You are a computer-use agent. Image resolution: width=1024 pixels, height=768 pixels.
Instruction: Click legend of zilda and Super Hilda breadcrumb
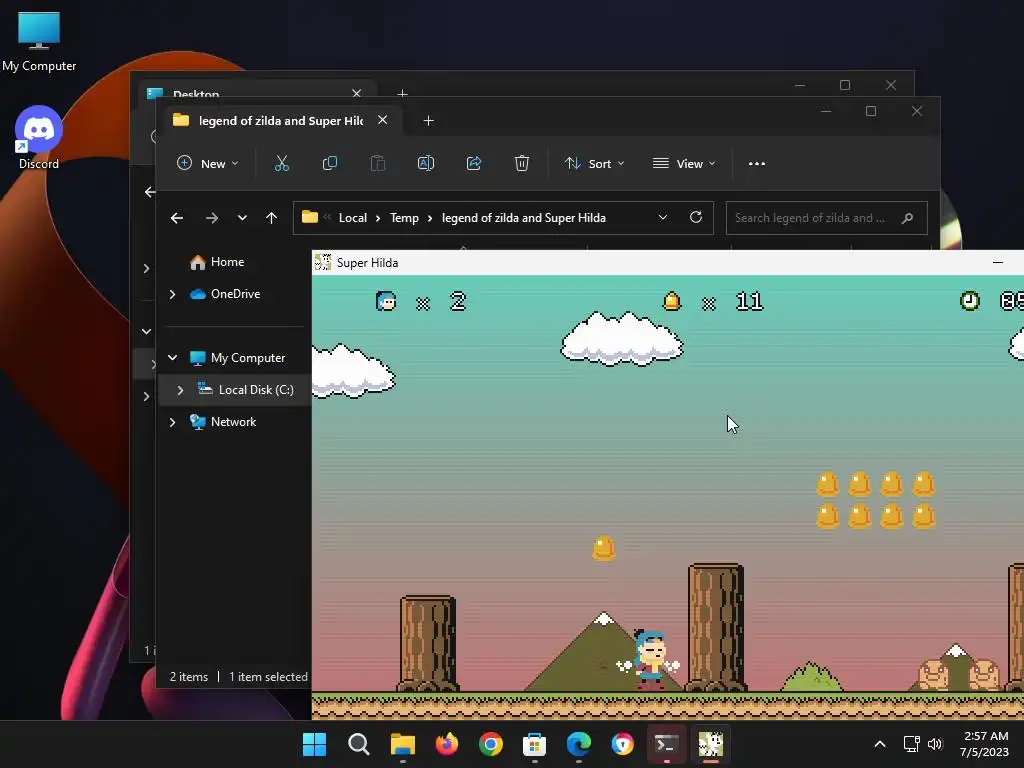(524, 218)
